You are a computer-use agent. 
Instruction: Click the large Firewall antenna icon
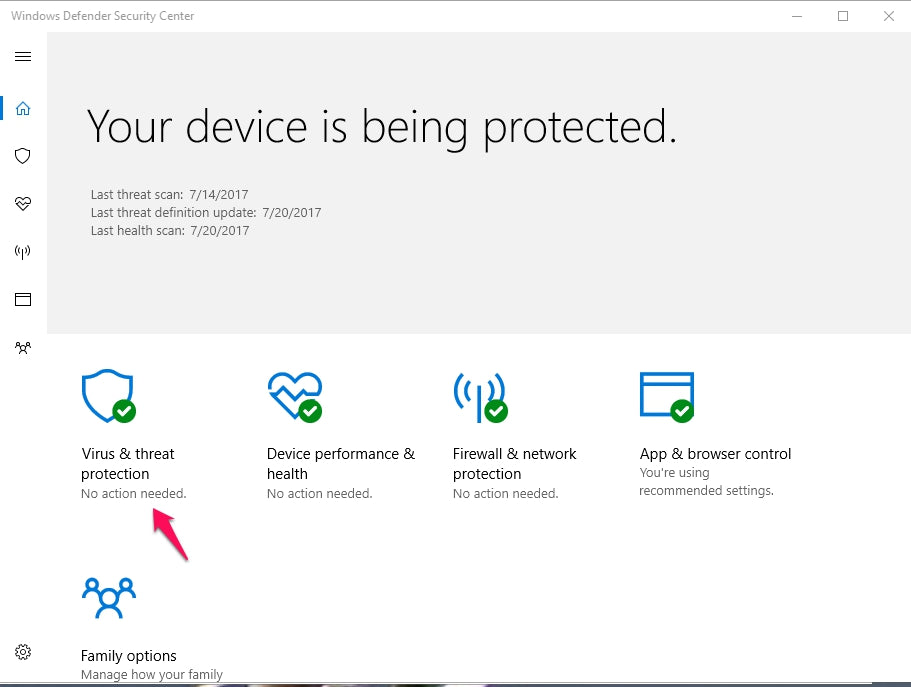(479, 396)
